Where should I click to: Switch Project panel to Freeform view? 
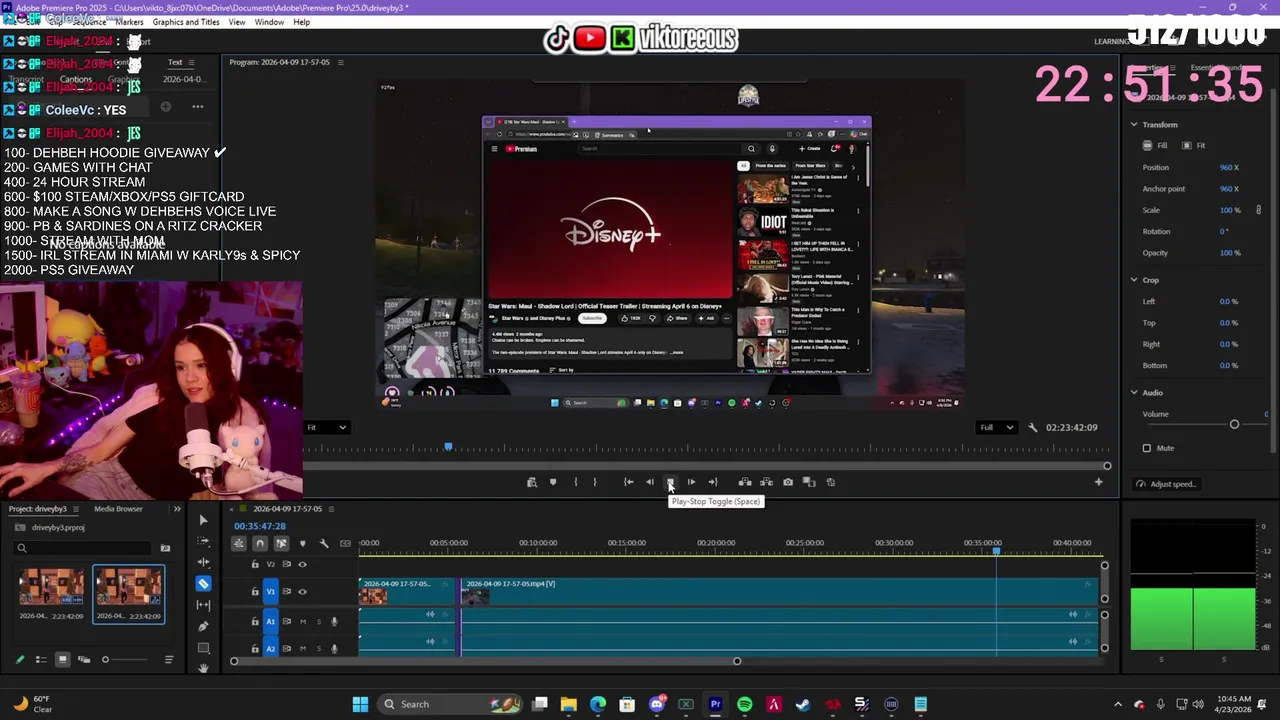(x=84, y=660)
